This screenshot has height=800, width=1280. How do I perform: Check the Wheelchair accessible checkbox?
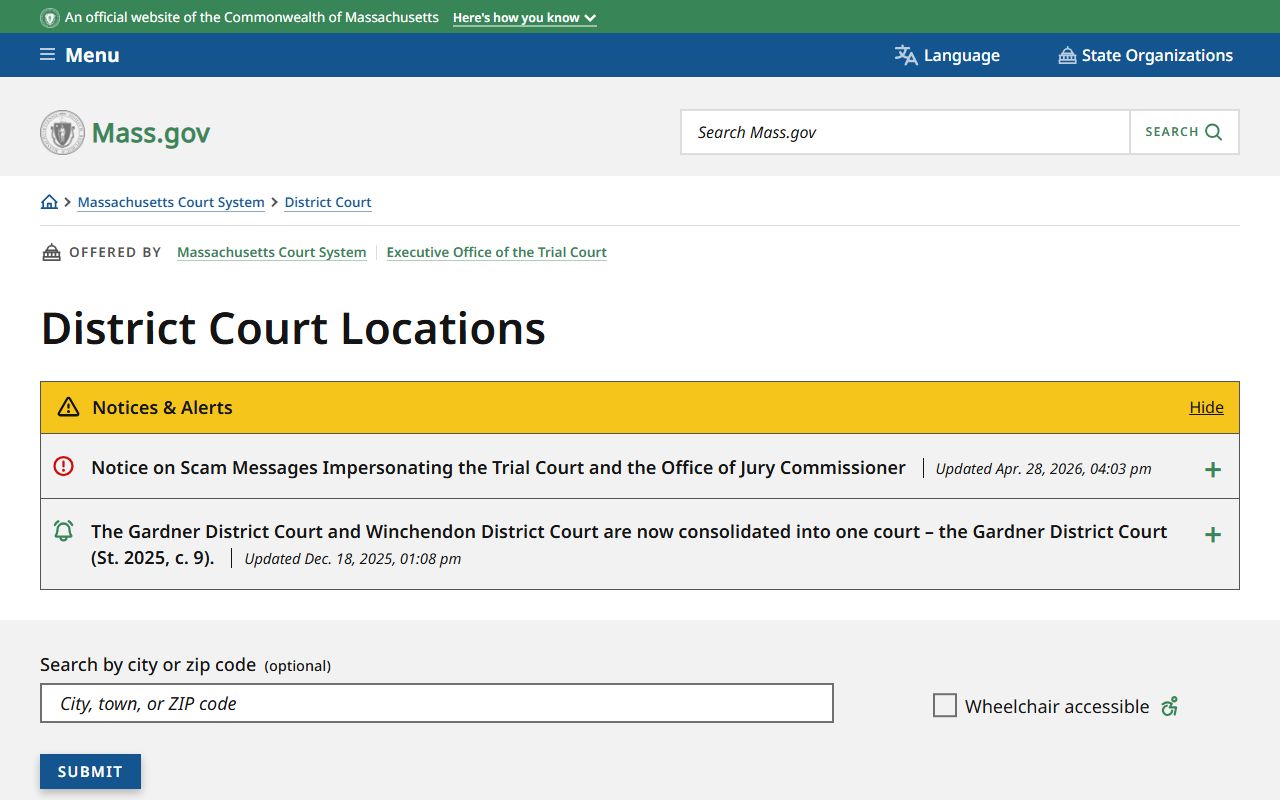(x=945, y=705)
